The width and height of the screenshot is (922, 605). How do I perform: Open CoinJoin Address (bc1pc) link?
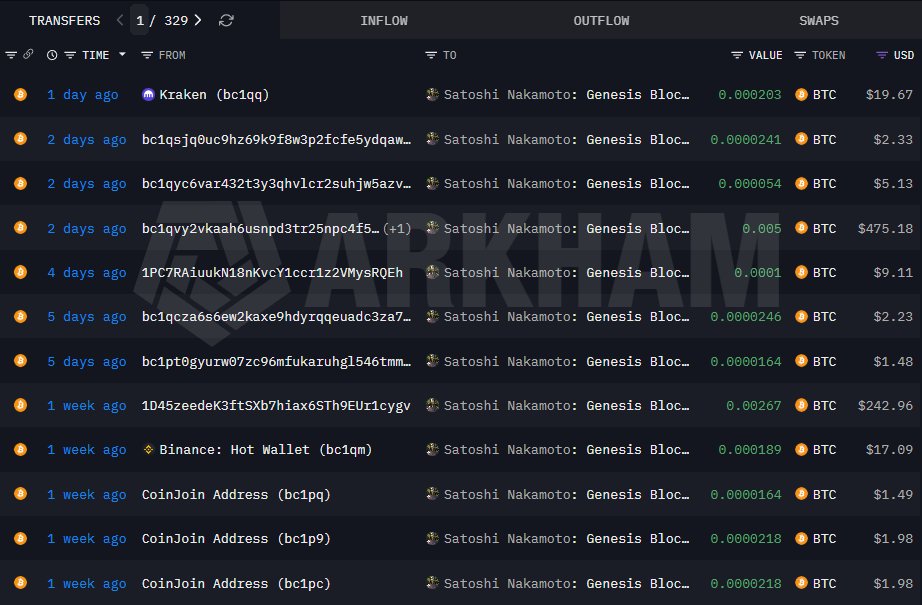click(x=236, y=583)
